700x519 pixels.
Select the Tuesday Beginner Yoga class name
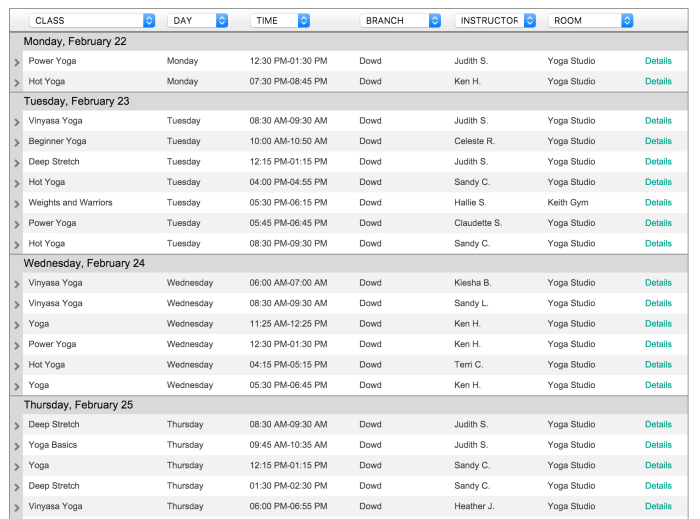pos(57,142)
